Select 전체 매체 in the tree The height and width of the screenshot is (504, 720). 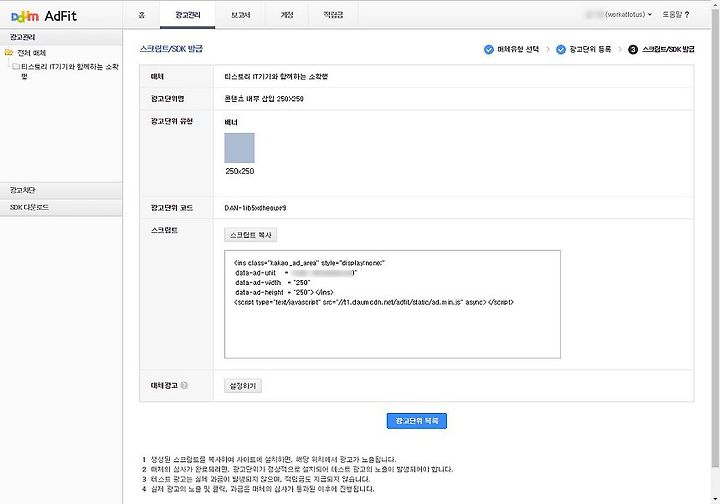(x=32, y=53)
